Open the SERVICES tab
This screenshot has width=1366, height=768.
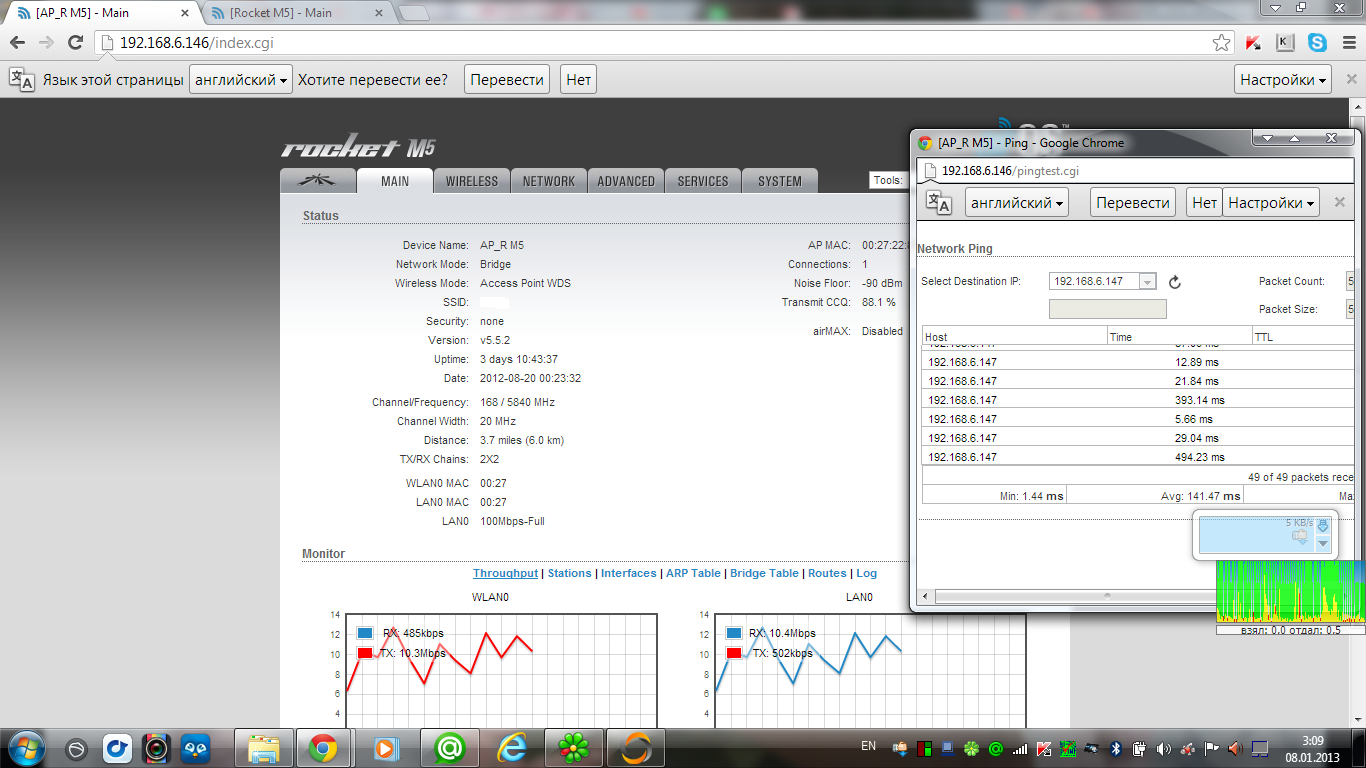703,181
